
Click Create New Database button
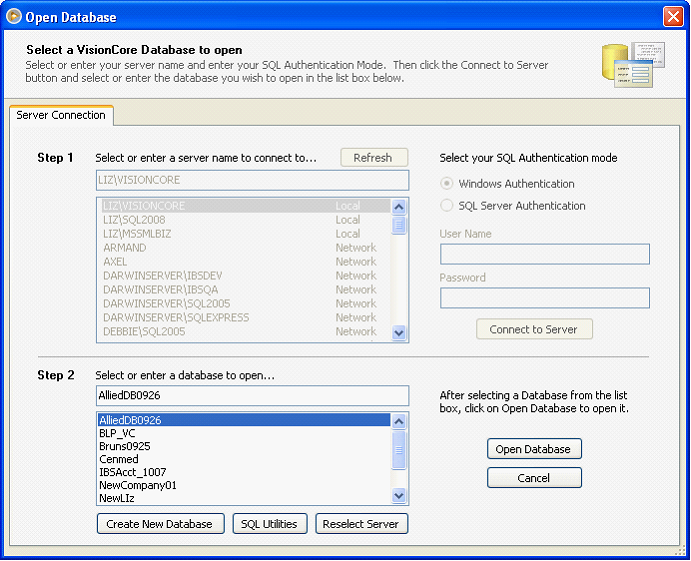tap(160, 524)
